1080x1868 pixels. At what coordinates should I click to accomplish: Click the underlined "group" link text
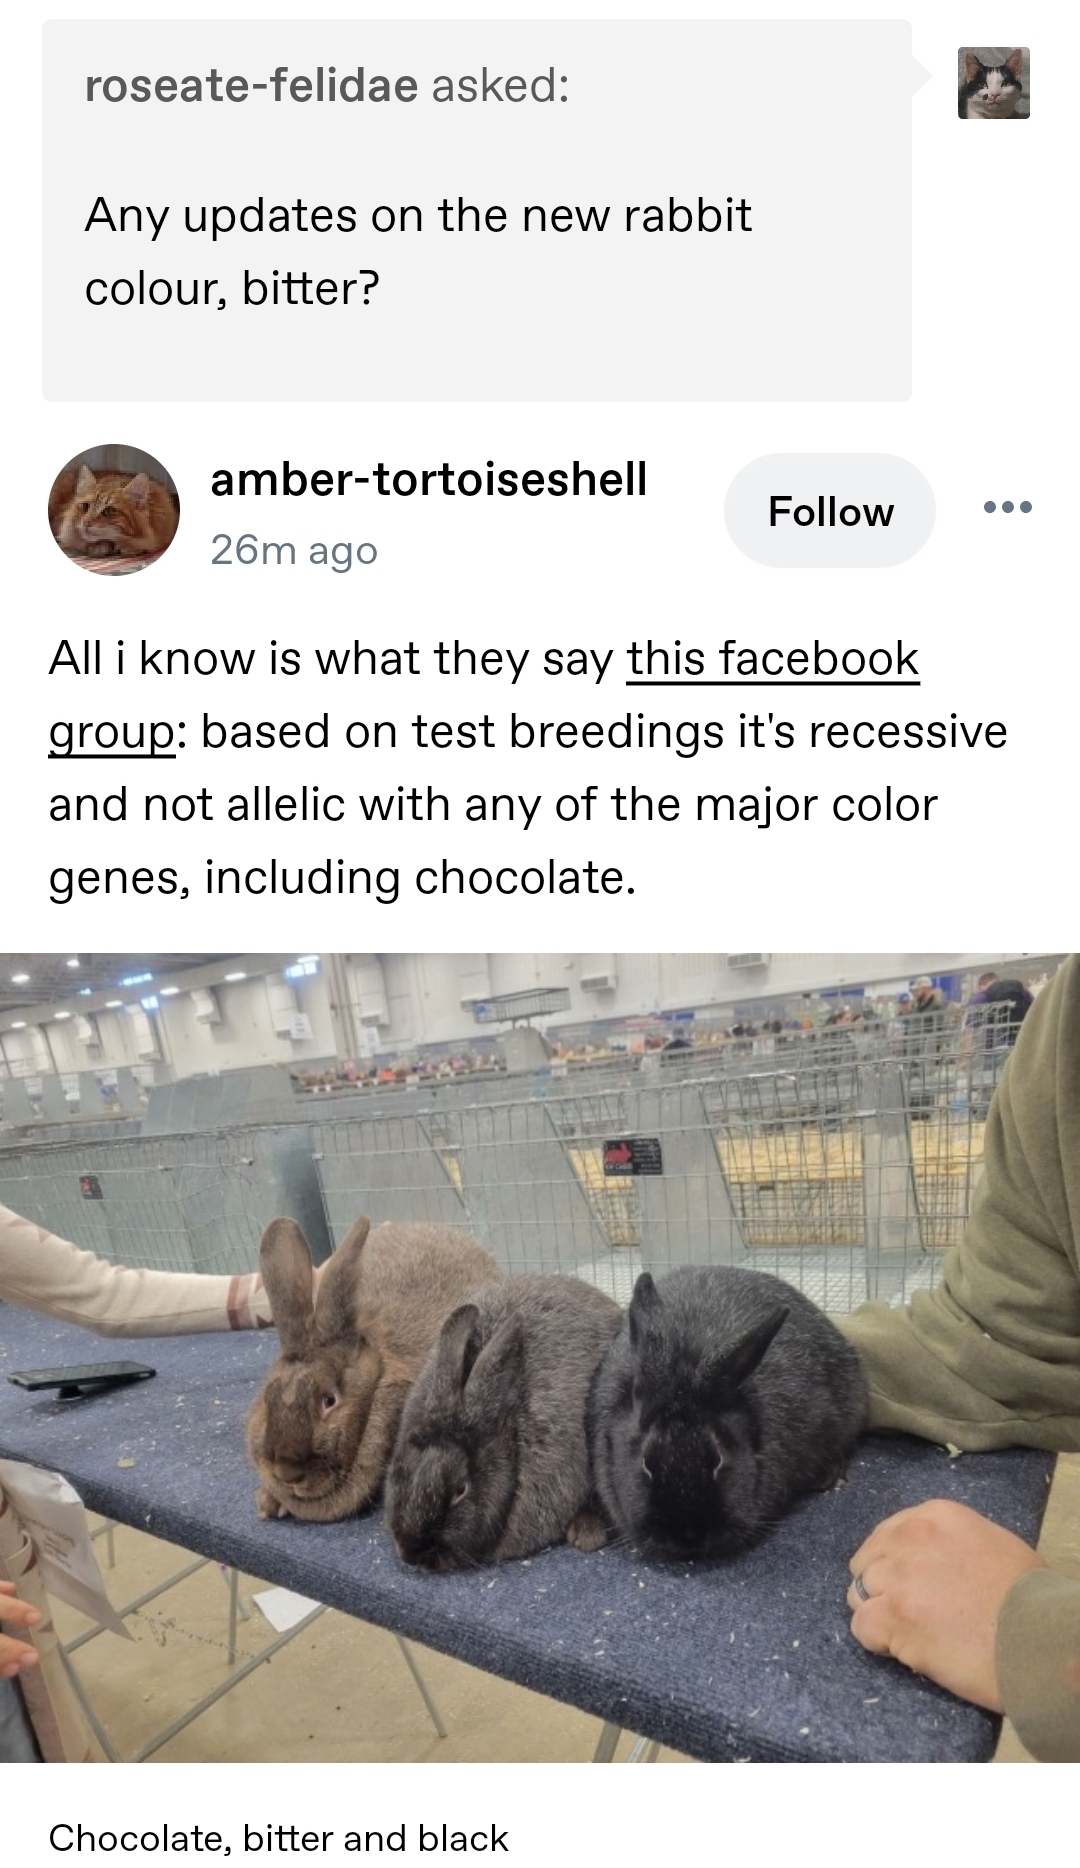point(112,733)
